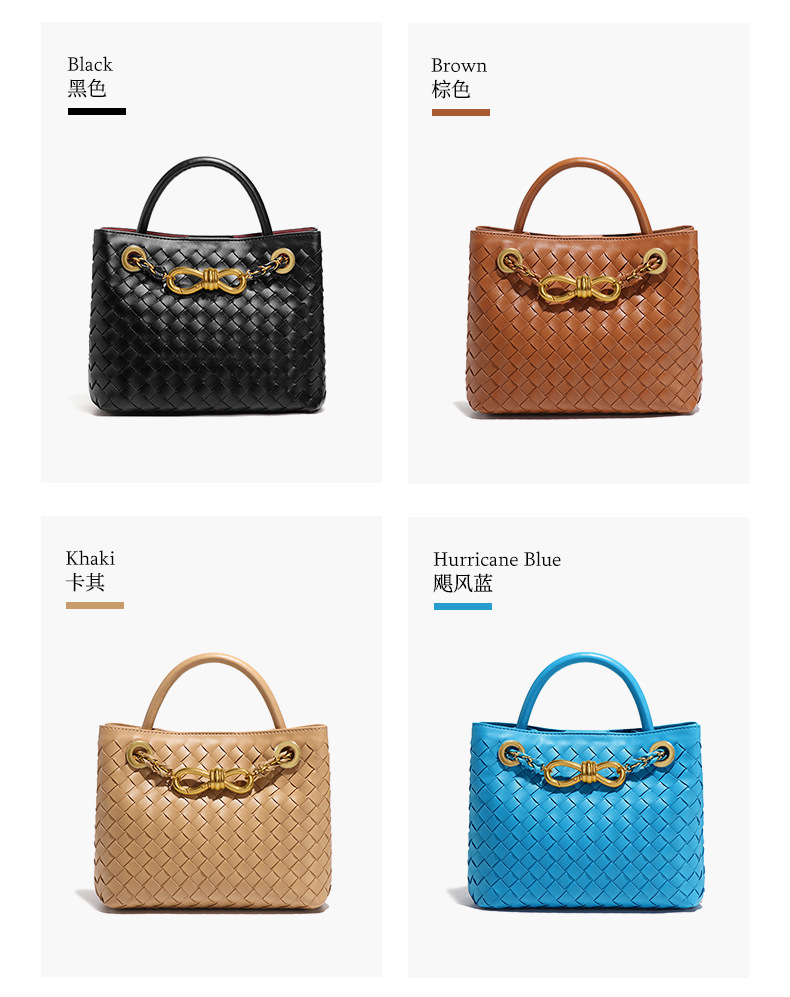790x997 pixels.
Task: Click the 'Brown' English label
Action: point(459,65)
